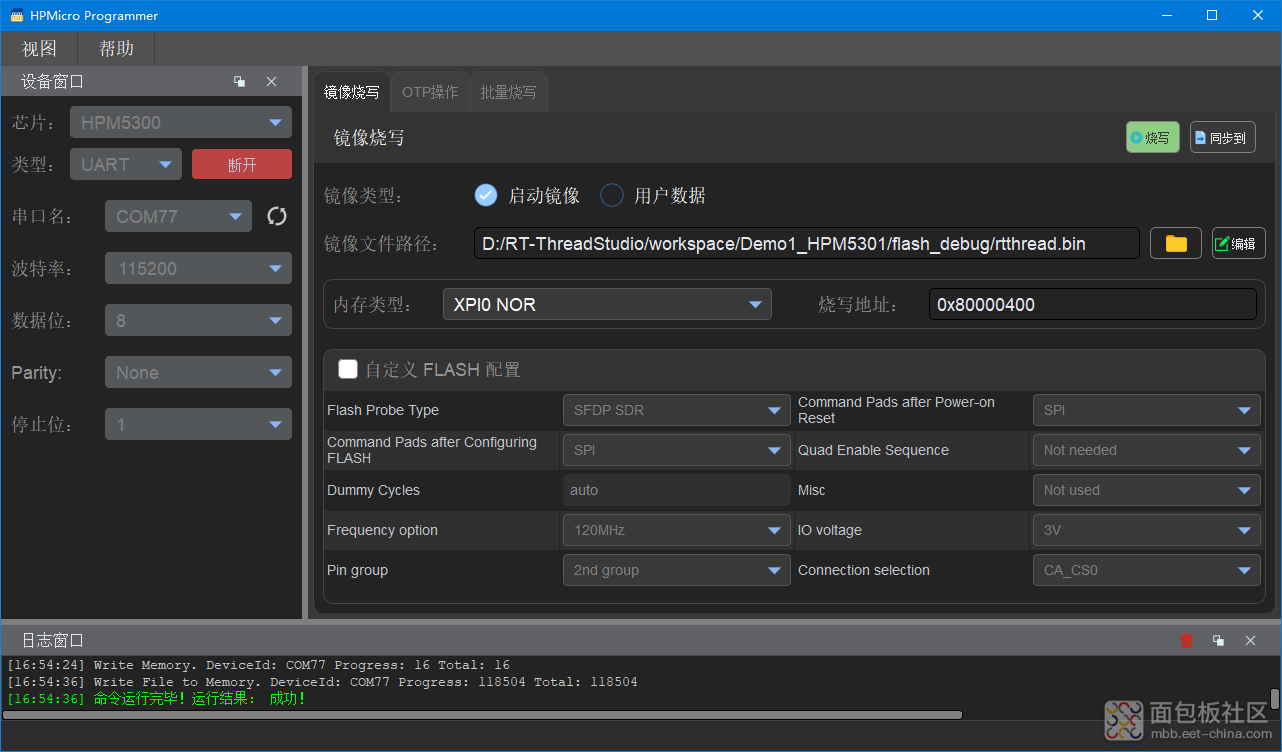This screenshot has height=752, width=1282.
Task: Open the 波特率 115200 dropdown
Action: click(198, 268)
